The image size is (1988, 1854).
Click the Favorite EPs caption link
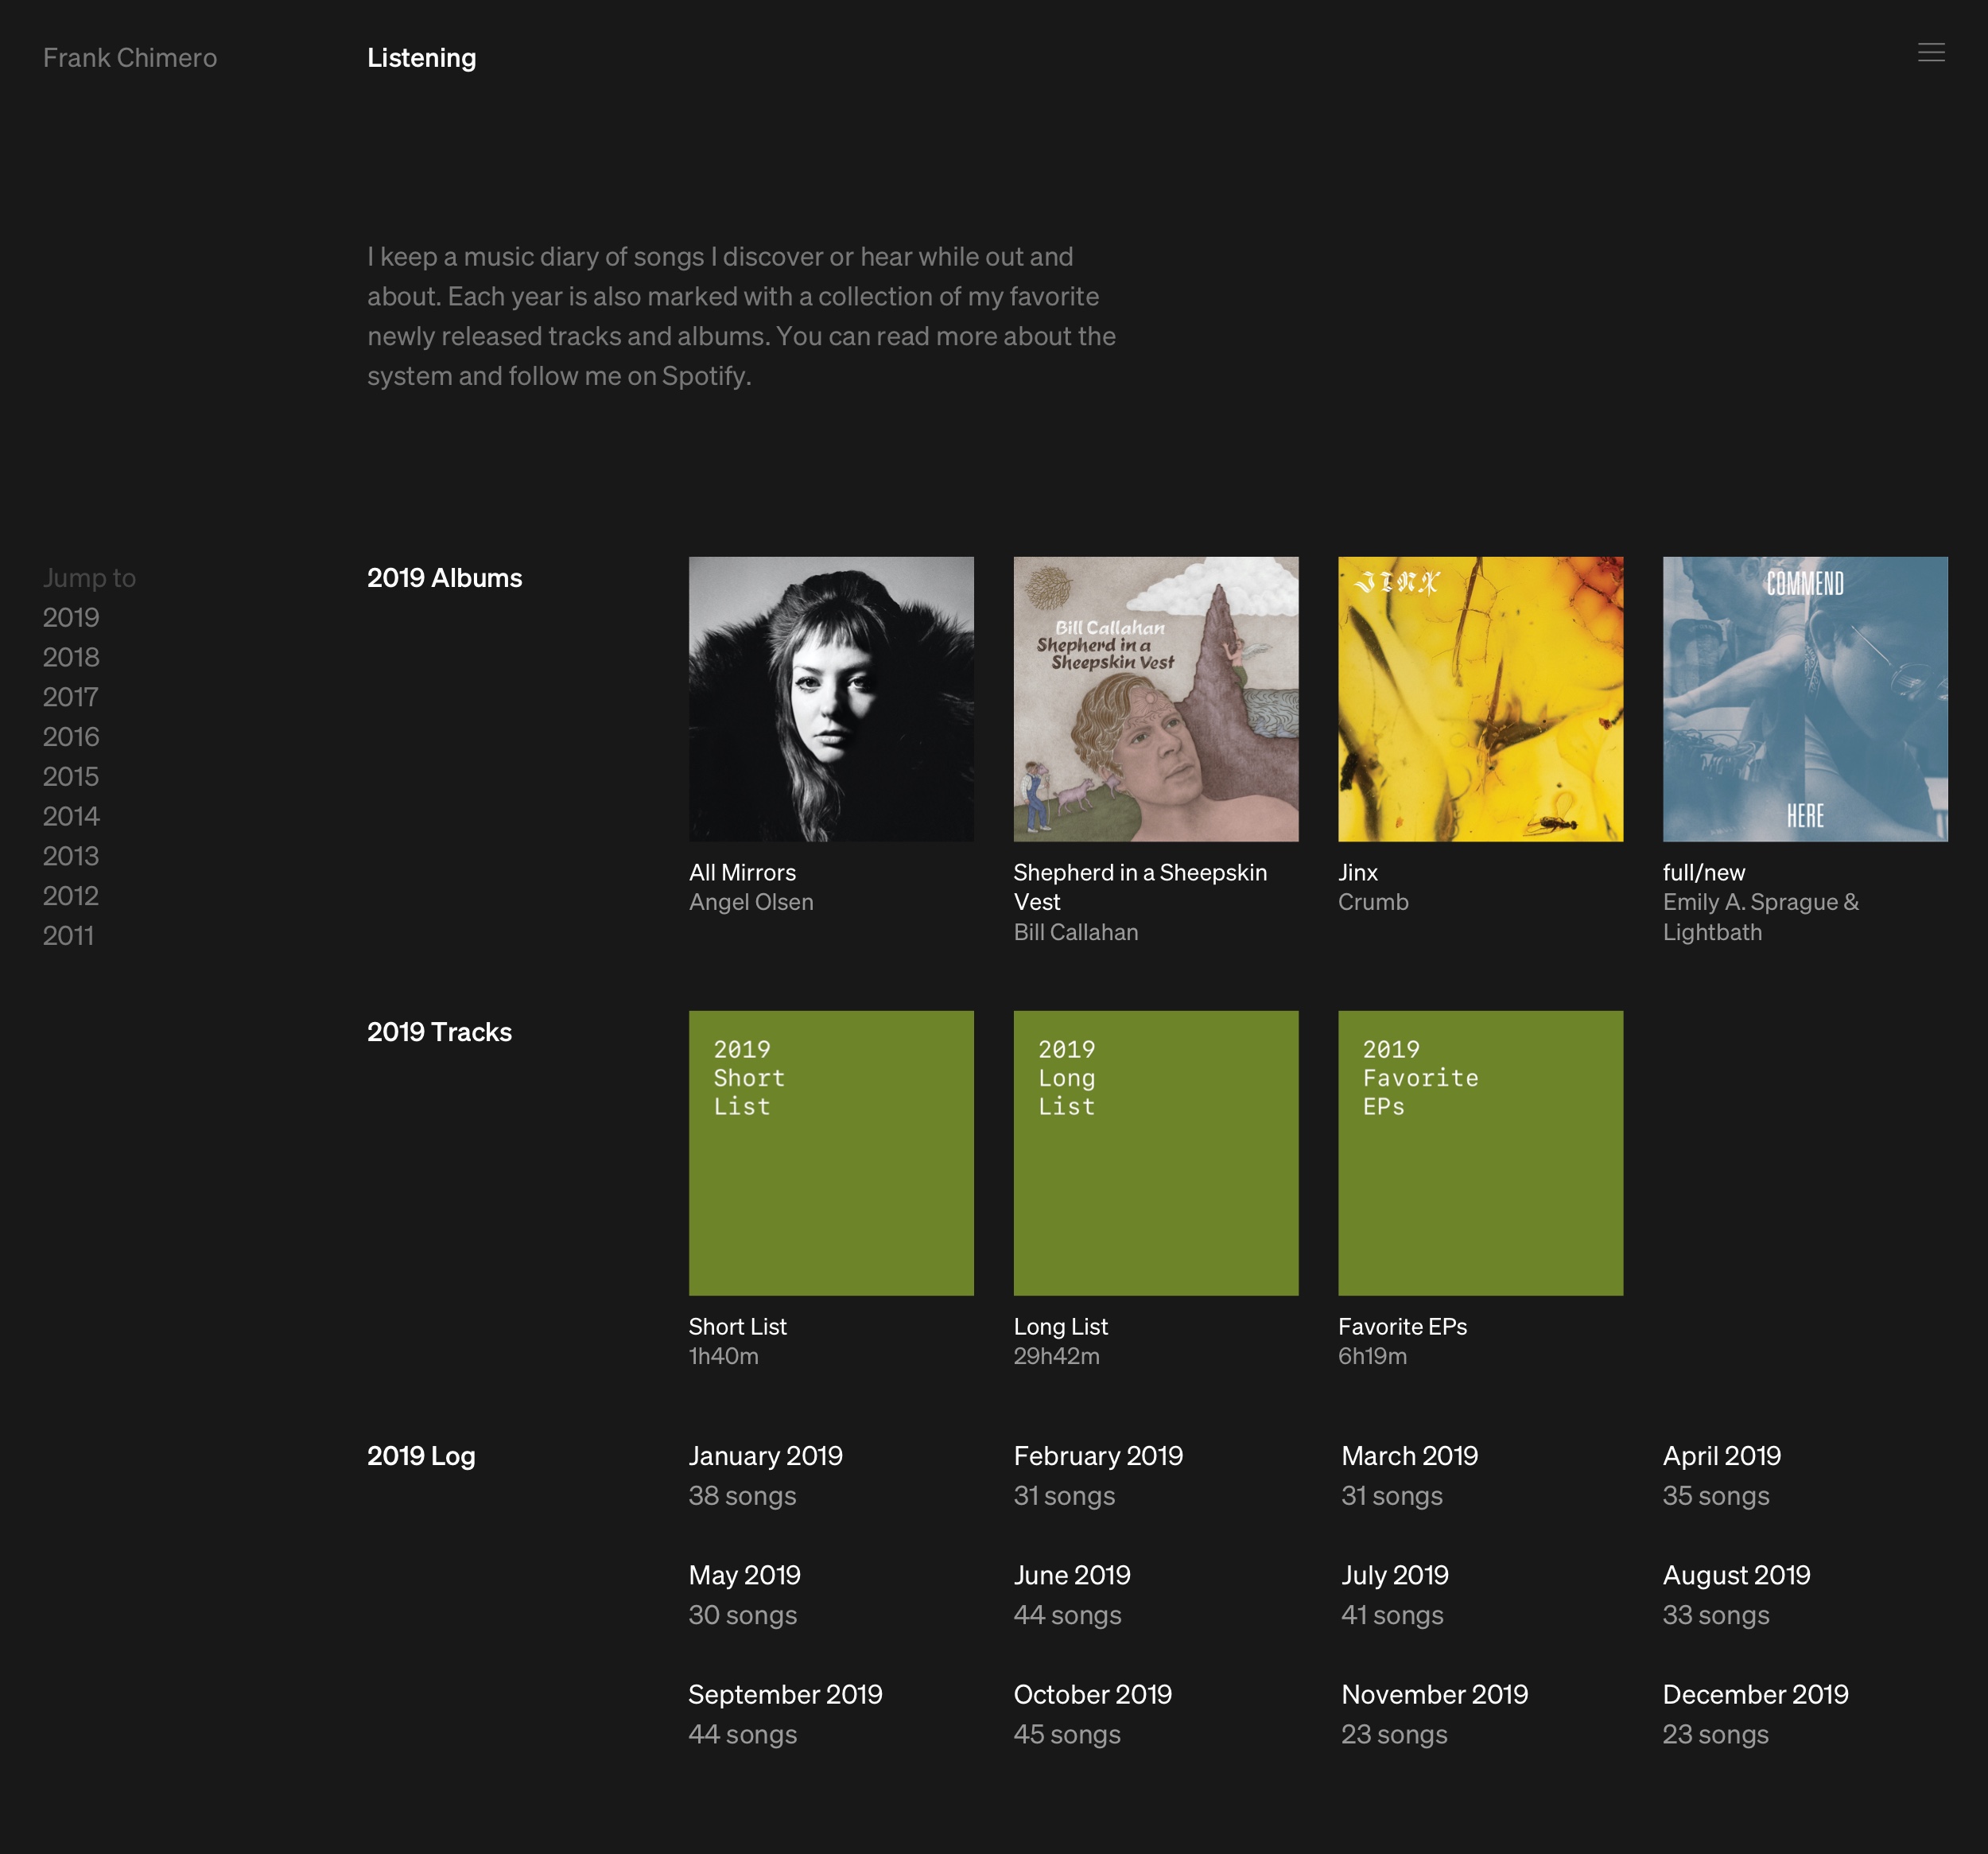1403,1327
